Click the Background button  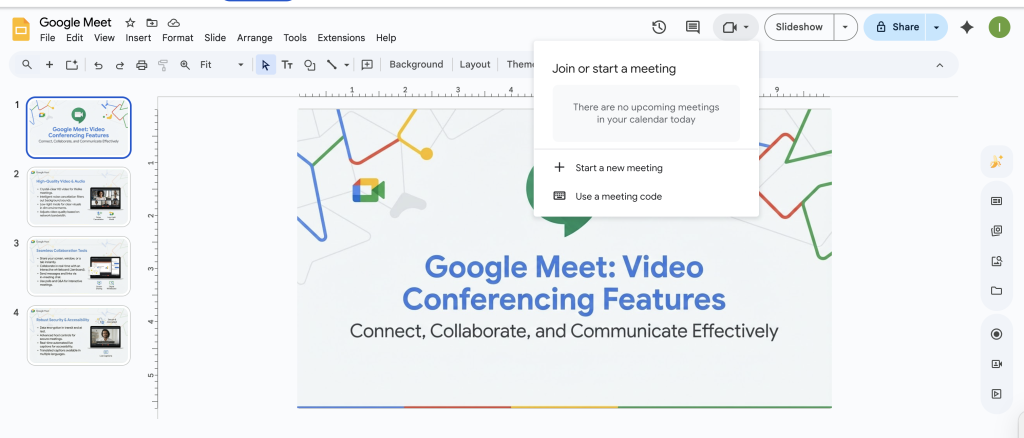416,65
